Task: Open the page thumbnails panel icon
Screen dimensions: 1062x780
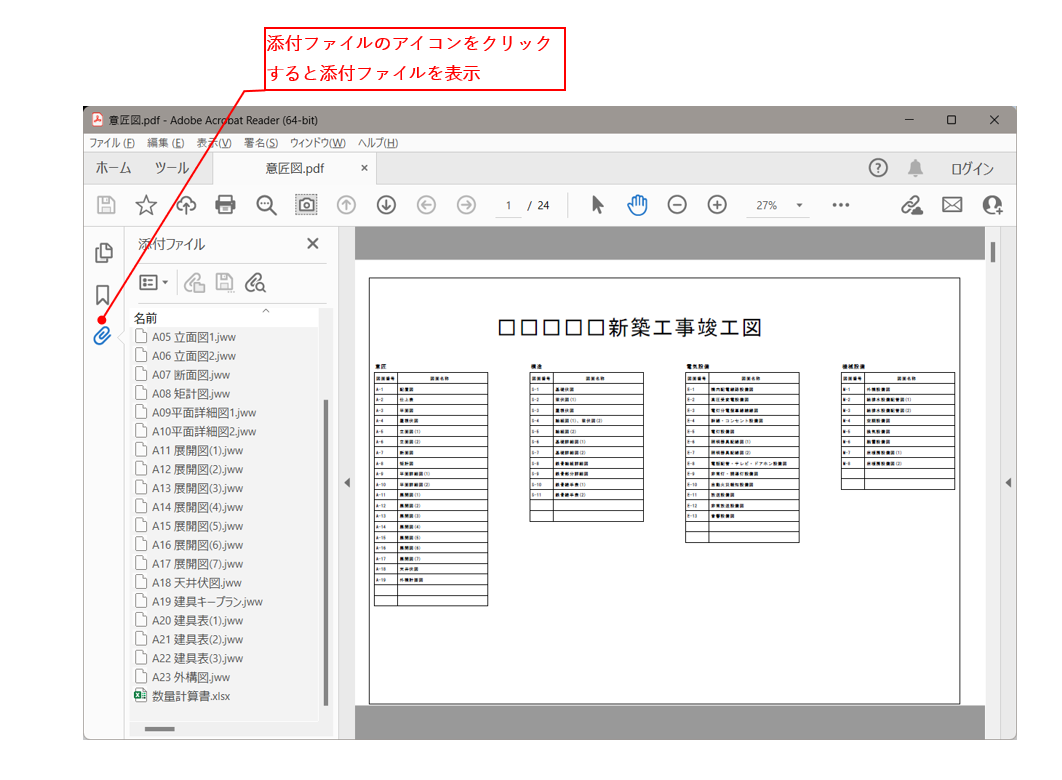Action: tap(102, 253)
